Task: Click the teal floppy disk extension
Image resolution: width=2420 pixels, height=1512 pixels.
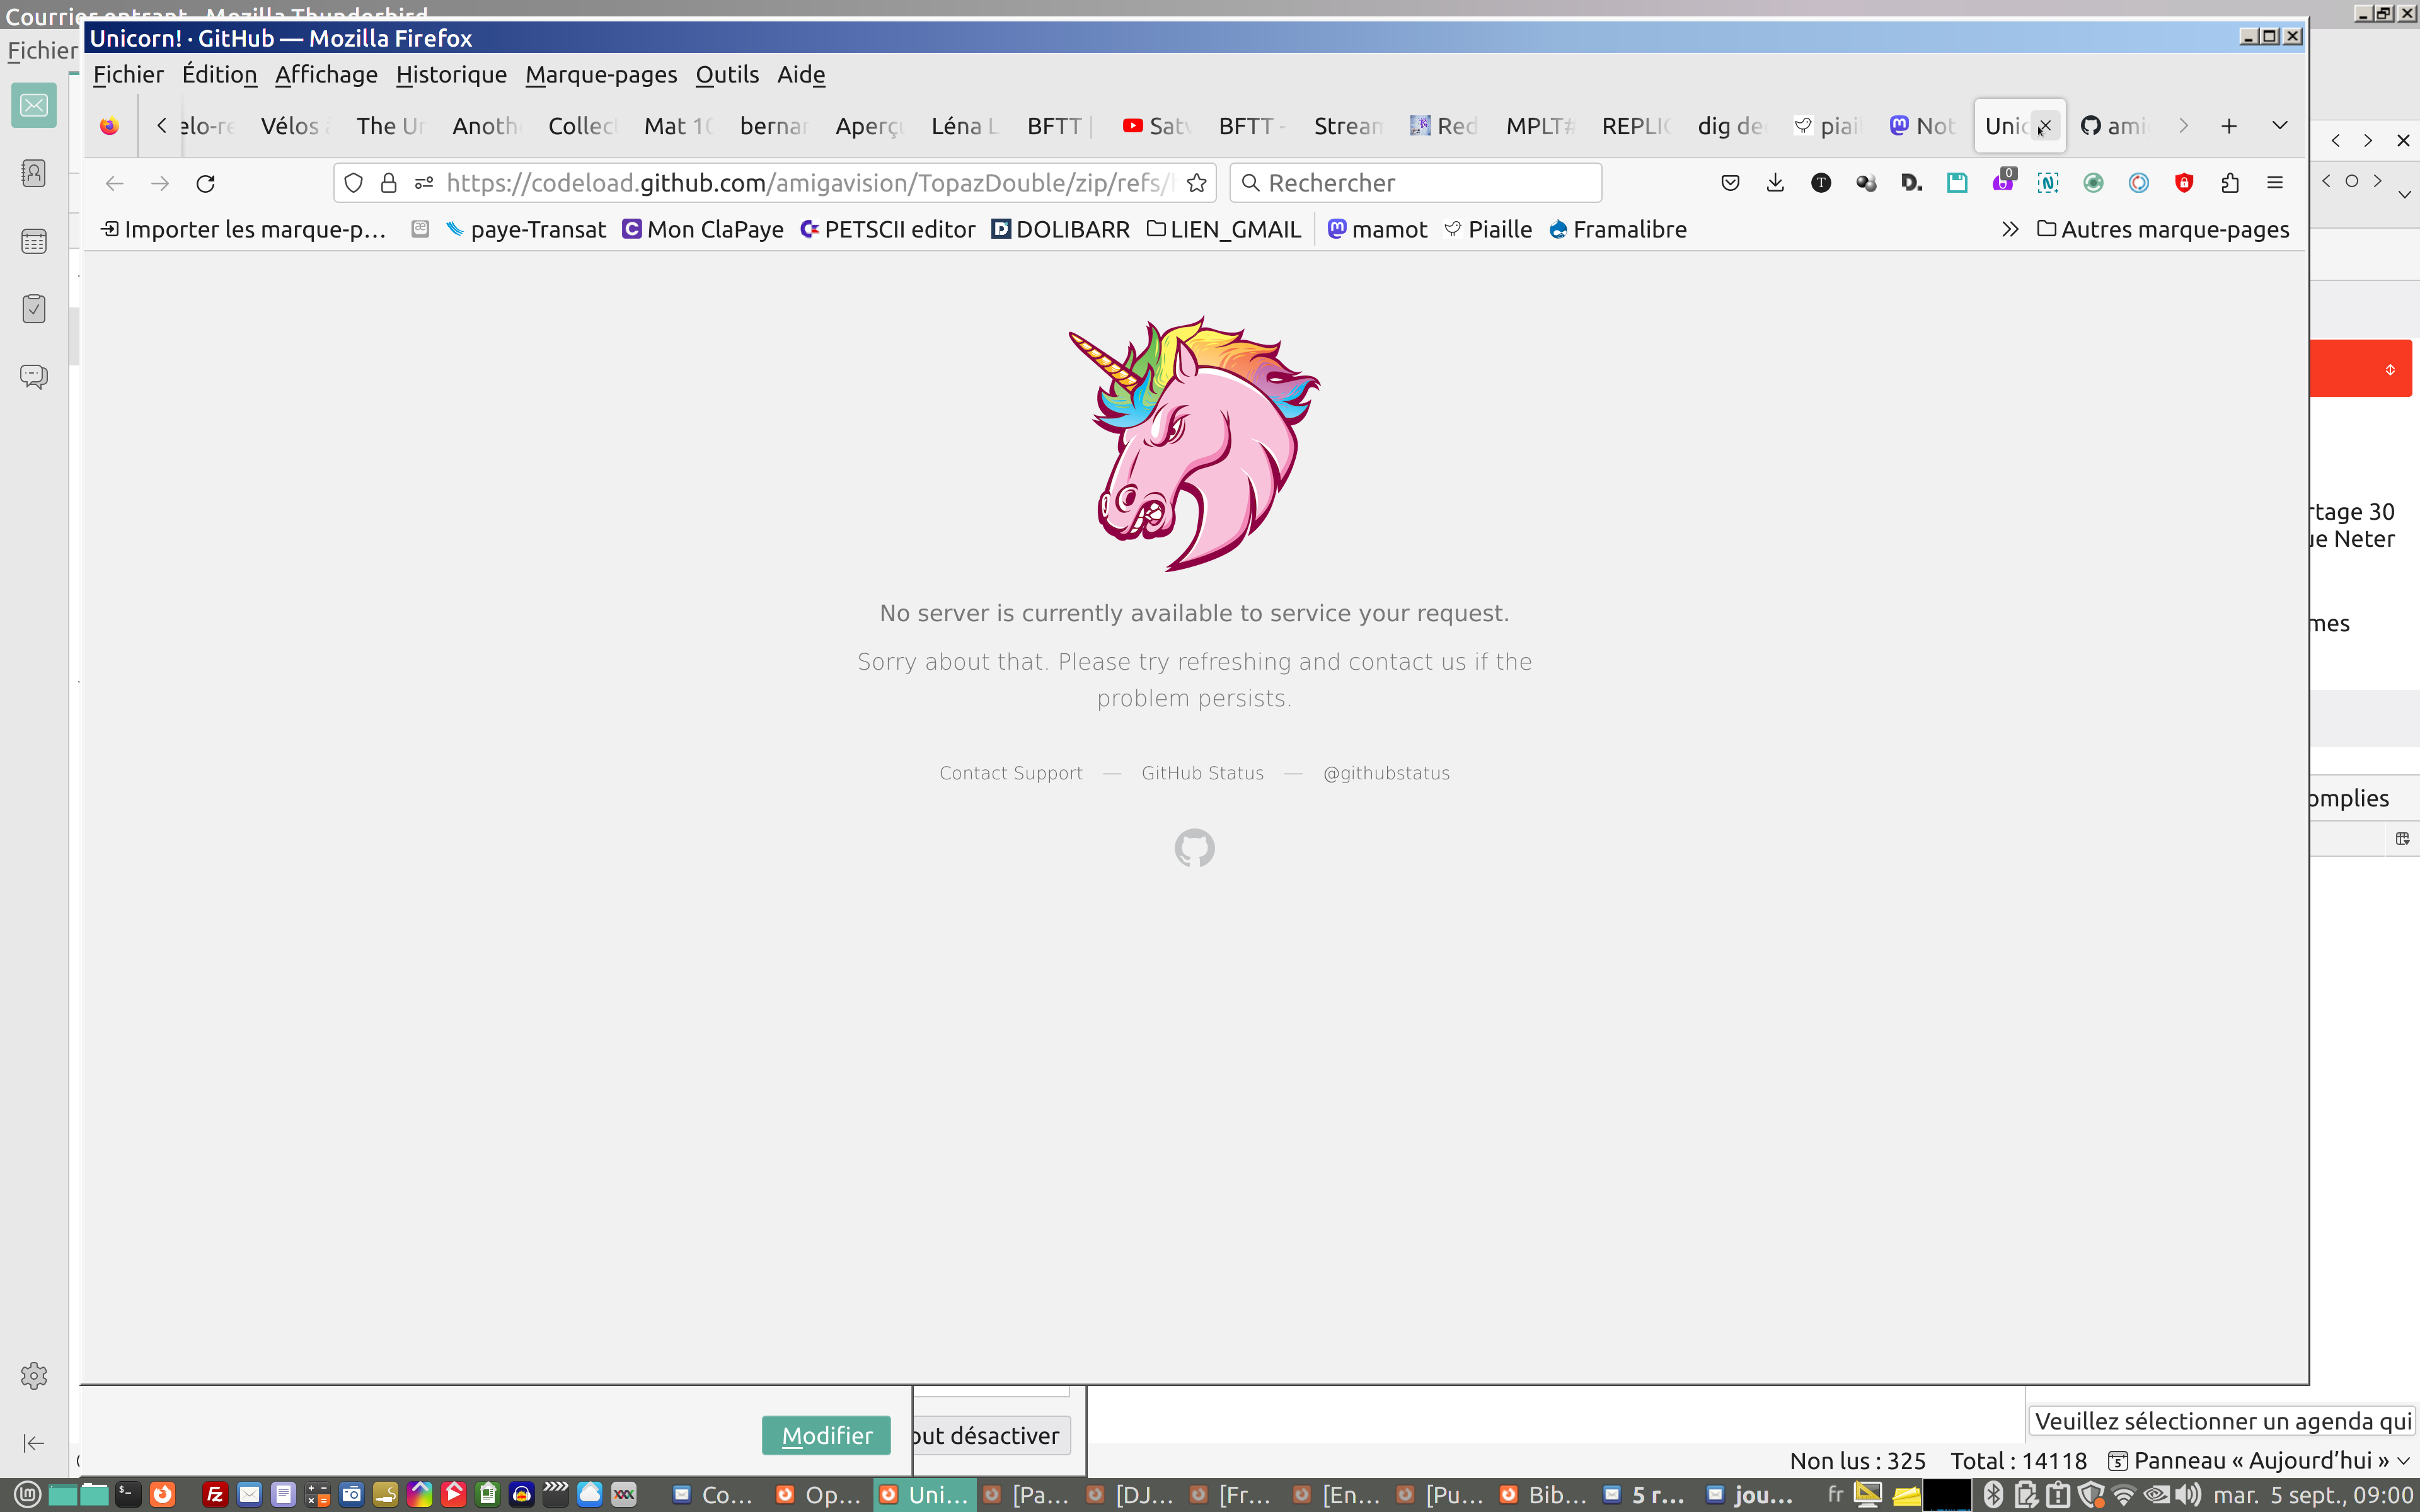Action: [x=1957, y=183]
